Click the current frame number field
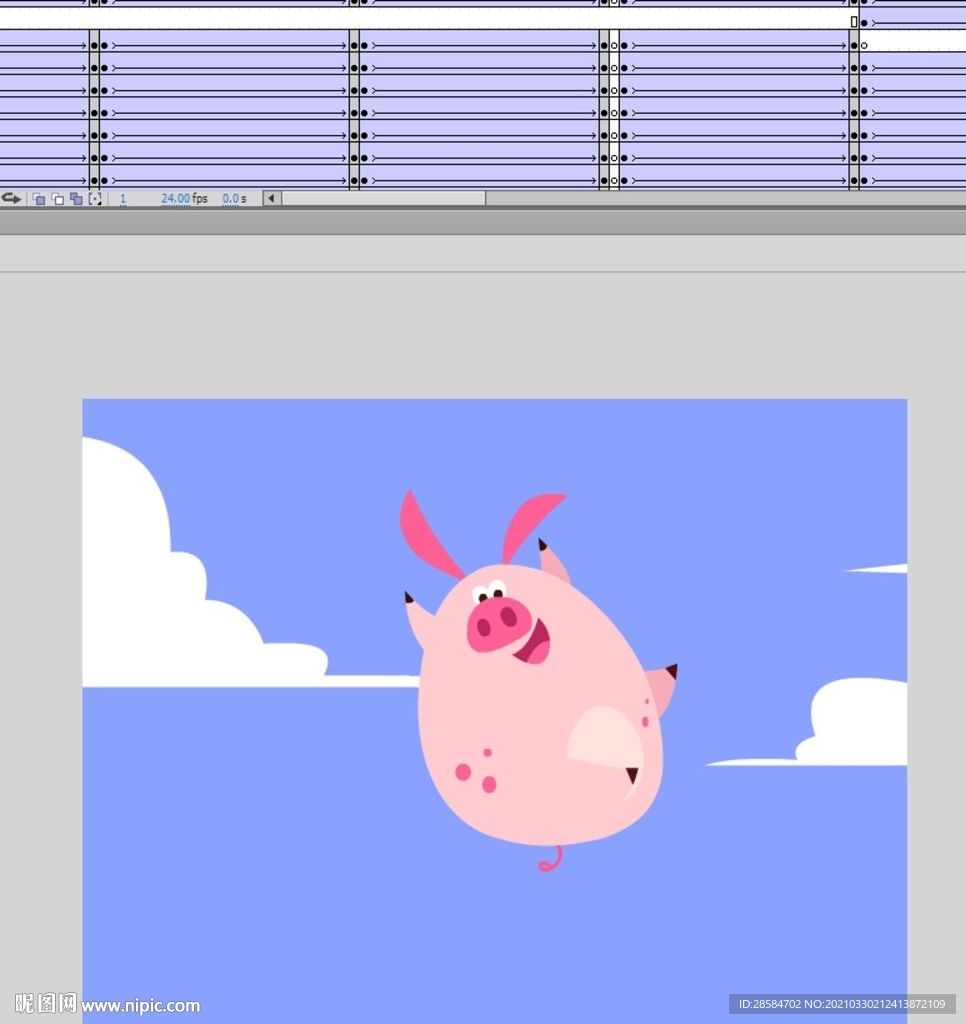 pyautogui.click(x=123, y=199)
